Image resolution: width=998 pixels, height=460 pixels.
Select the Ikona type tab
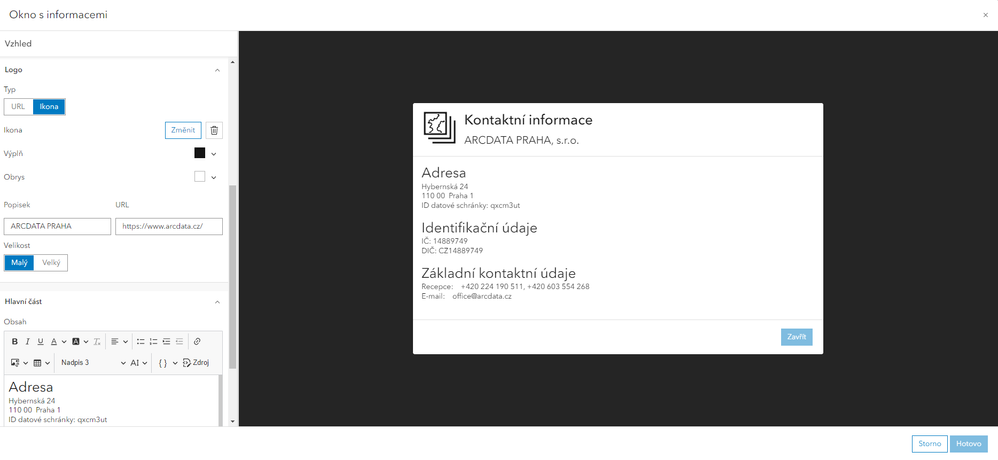point(49,106)
